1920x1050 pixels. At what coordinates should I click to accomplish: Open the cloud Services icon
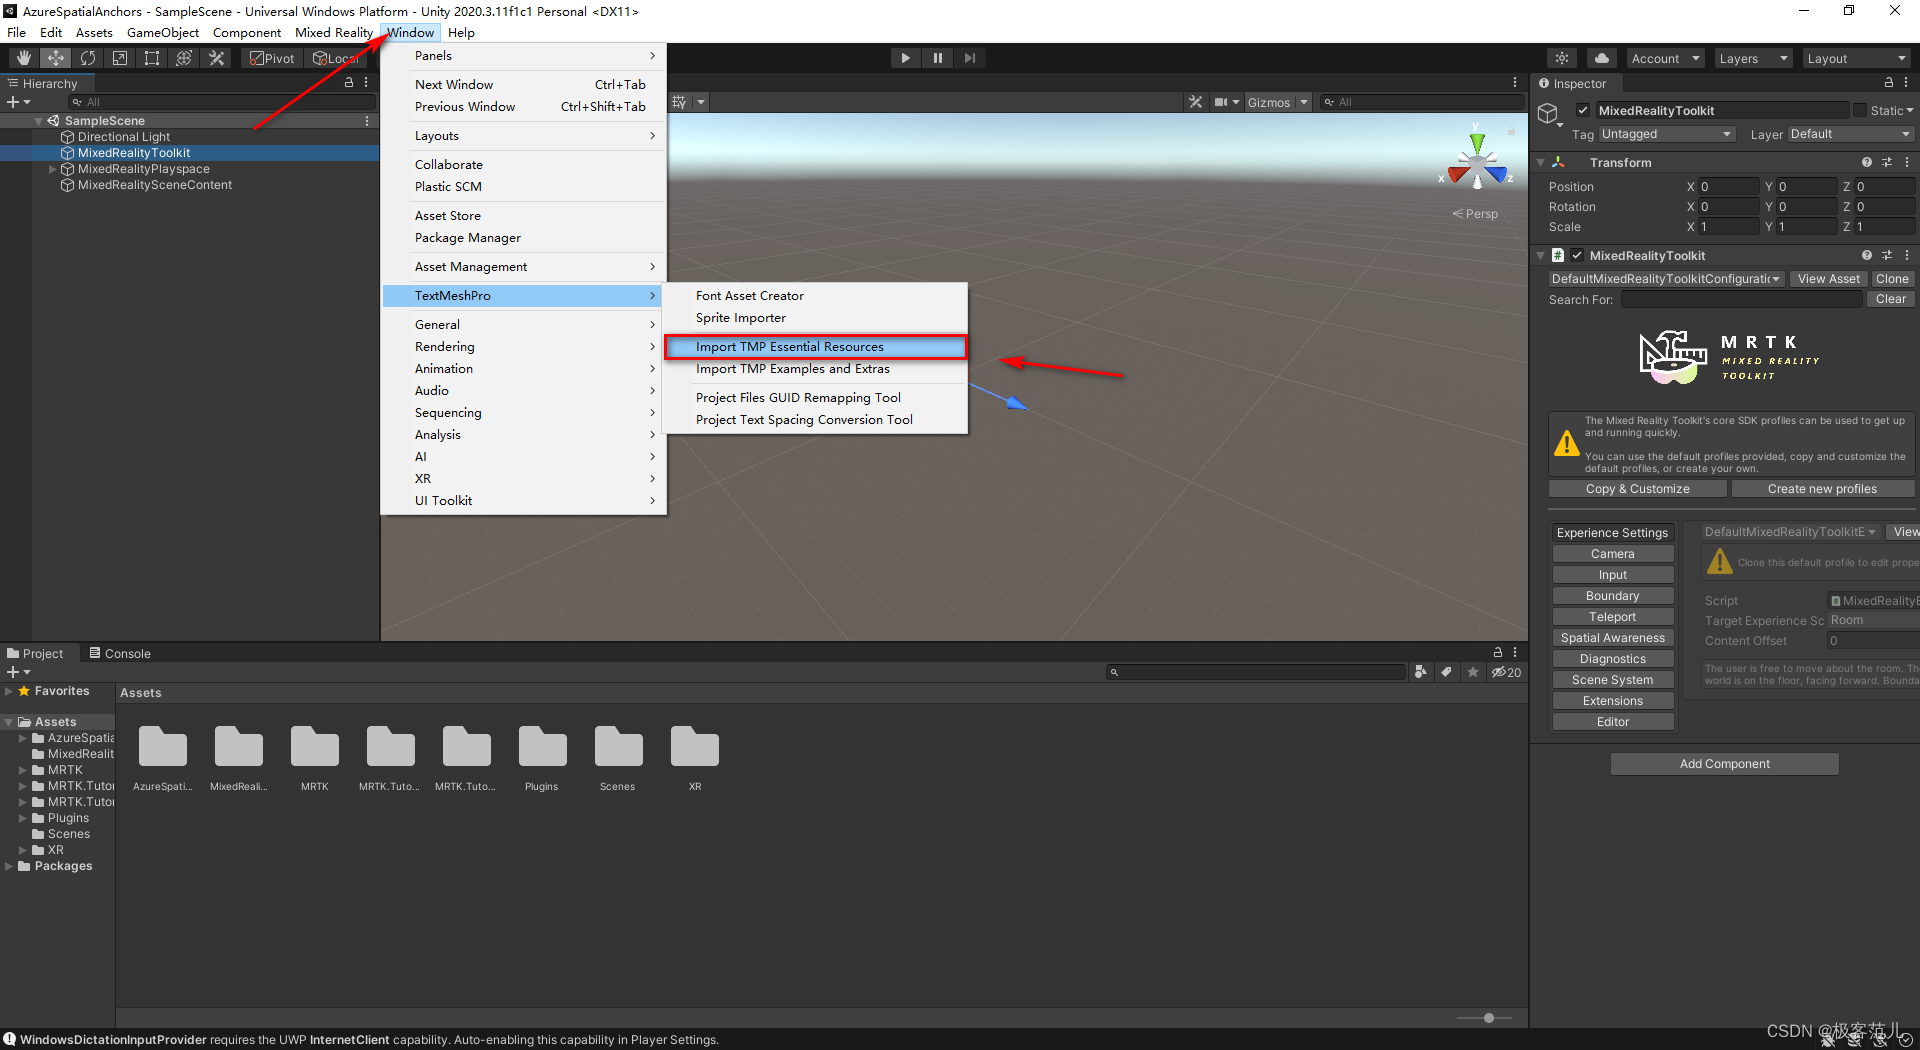[1602, 58]
